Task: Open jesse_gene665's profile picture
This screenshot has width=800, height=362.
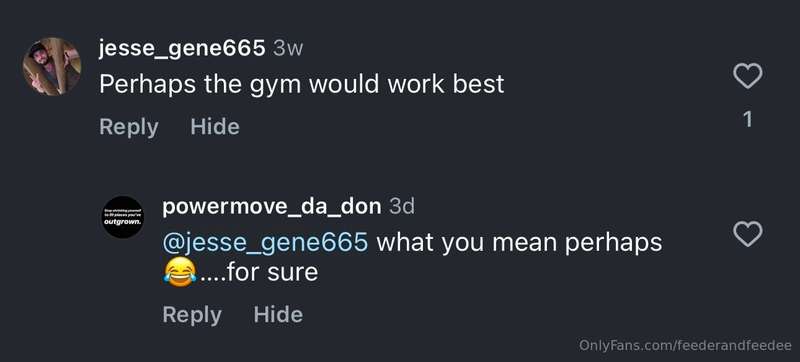Action: tap(52, 66)
